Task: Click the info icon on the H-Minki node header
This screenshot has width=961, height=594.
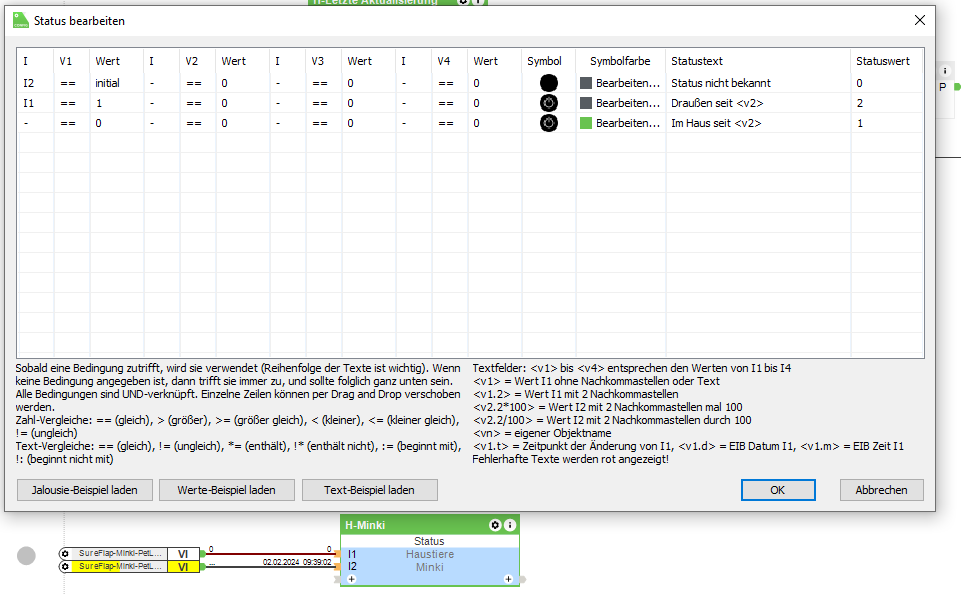Action: [x=509, y=525]
